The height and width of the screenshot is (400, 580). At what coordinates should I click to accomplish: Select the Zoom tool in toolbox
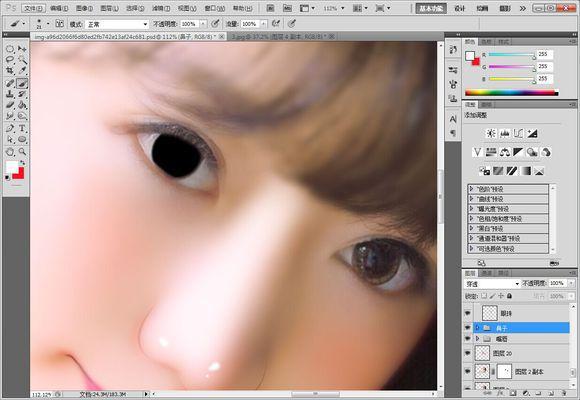click(22, 151)
